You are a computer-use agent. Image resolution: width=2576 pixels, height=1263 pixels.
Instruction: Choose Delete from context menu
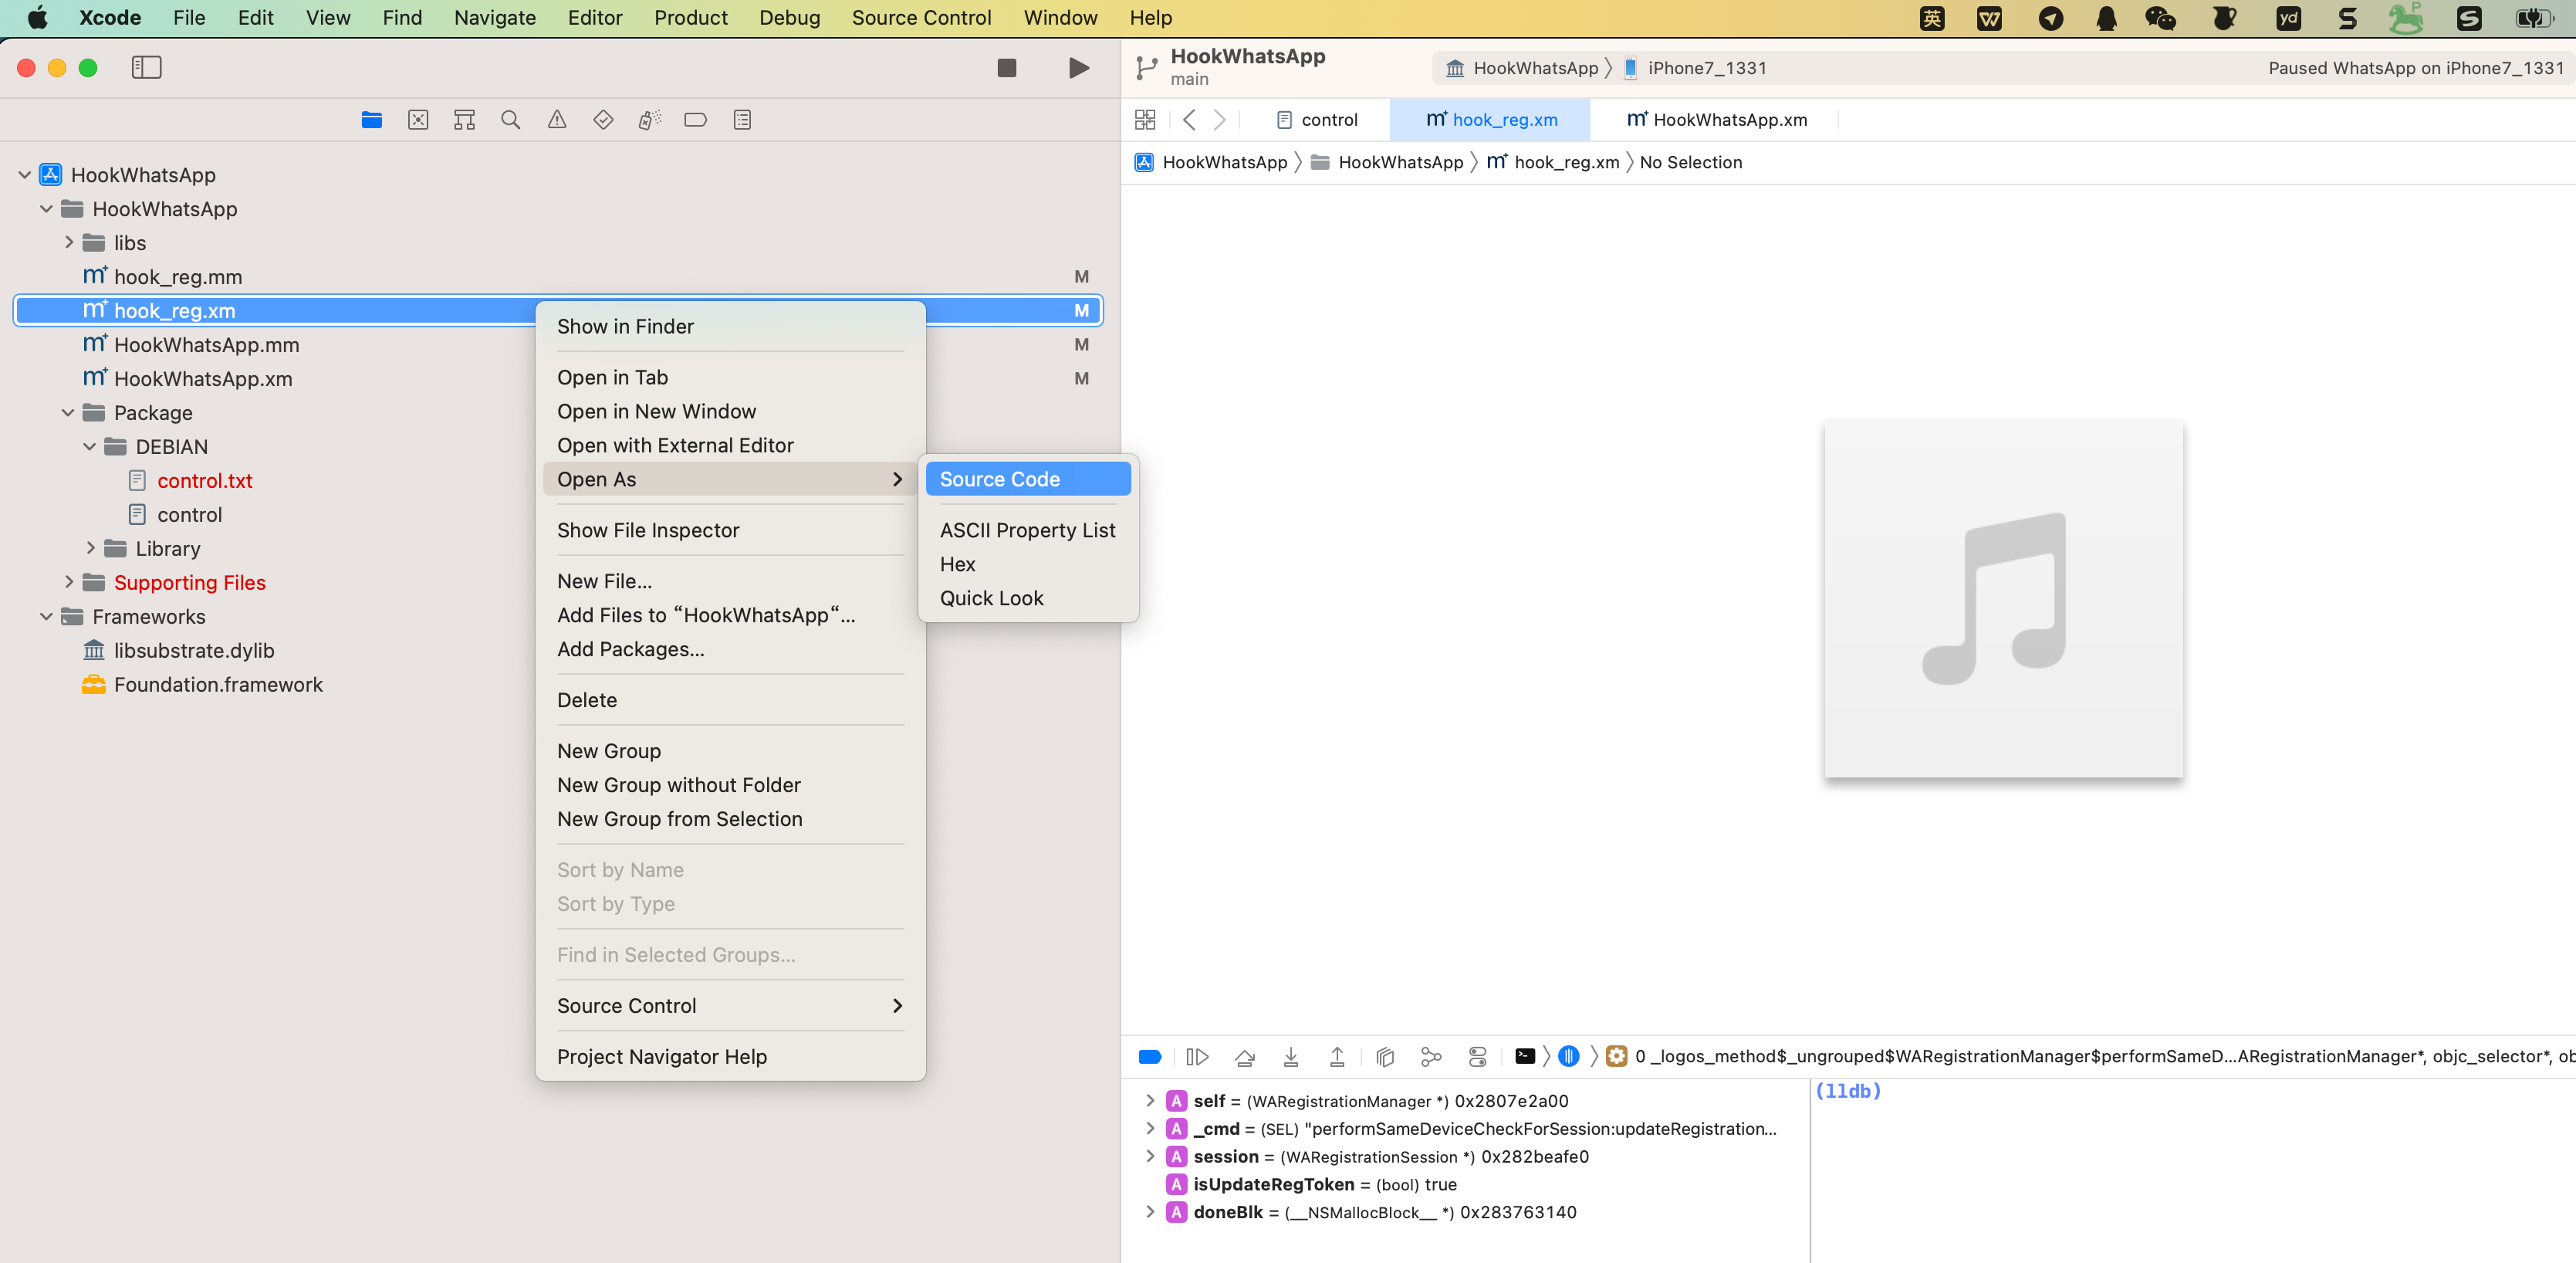(x=730, y=700)
